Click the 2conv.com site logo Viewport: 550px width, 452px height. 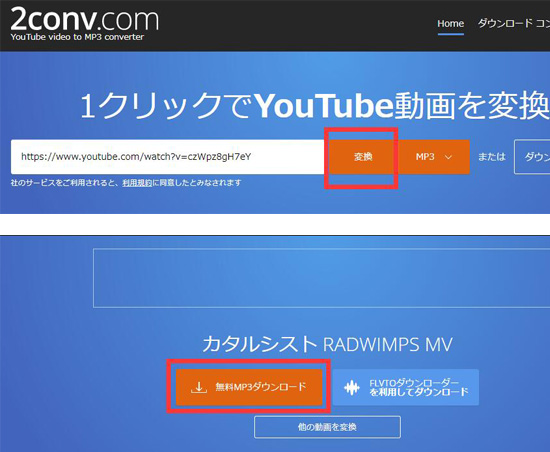85,23
